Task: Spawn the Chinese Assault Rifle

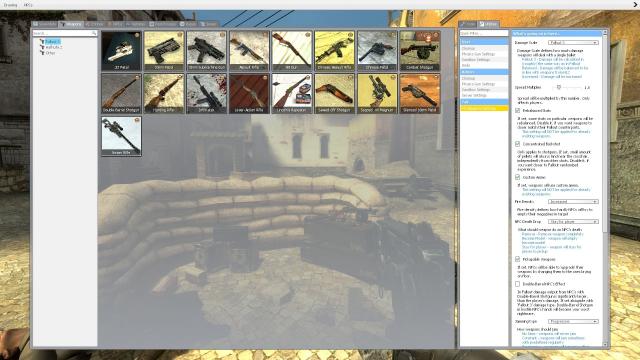Action: pos(334,51)
